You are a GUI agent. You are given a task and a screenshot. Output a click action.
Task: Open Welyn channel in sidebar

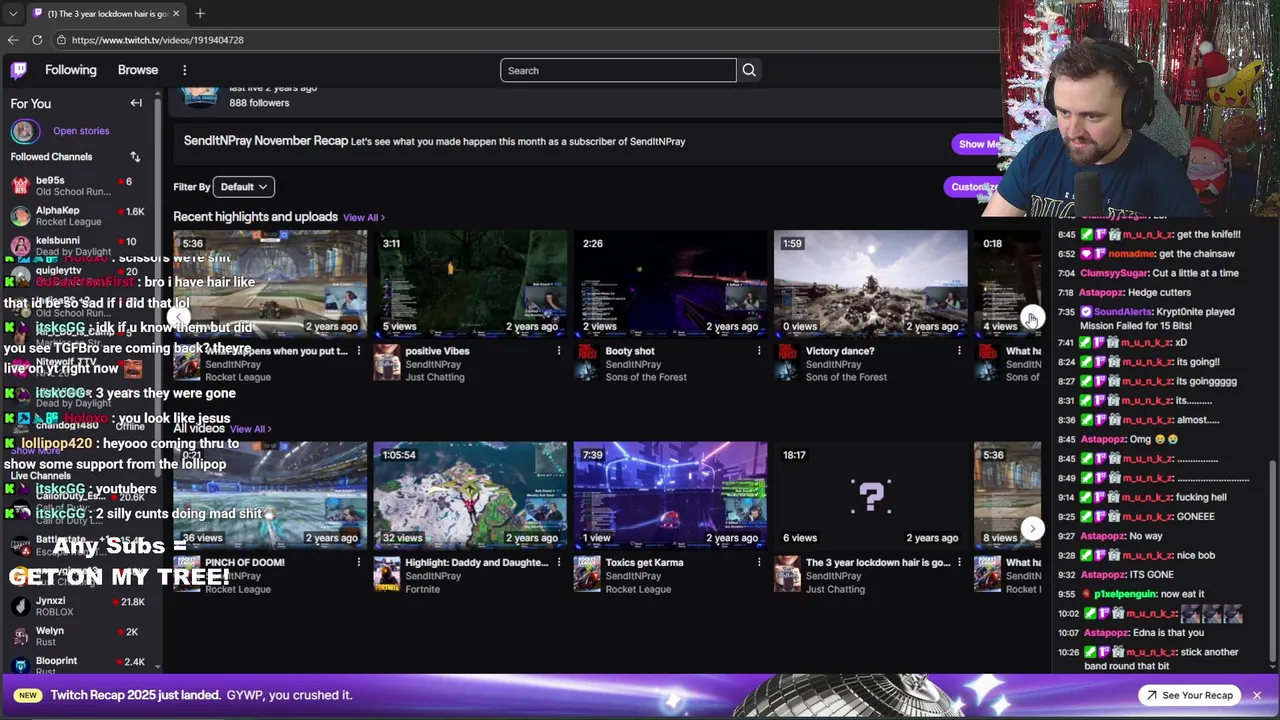point(80,636)
